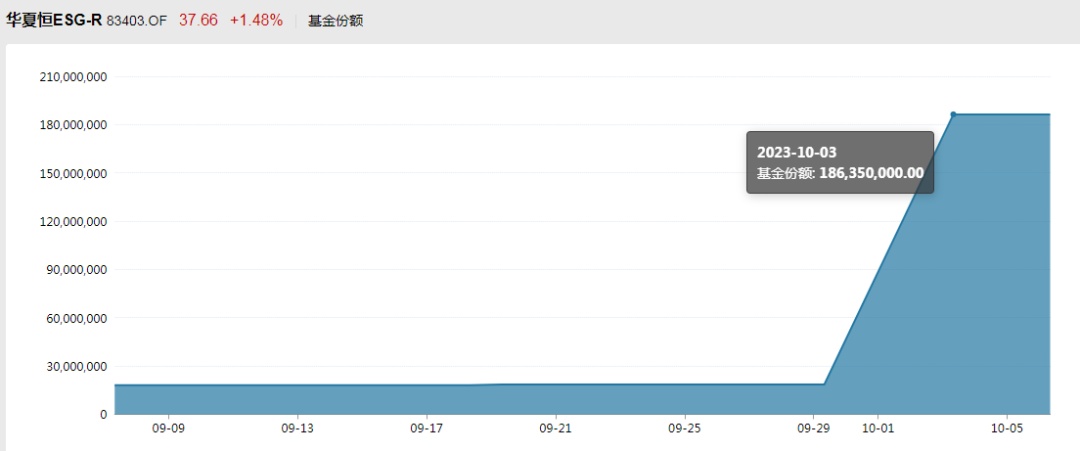Viewport: 1080px width, 451px height.
Task: Click the 09-17 date axis label
Action: pyautogui.click(x=426, y=428)
